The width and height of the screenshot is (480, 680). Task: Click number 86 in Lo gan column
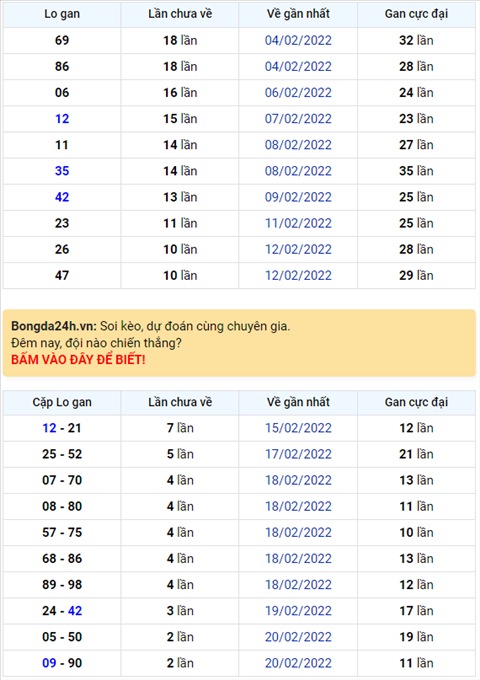(62, 66)
